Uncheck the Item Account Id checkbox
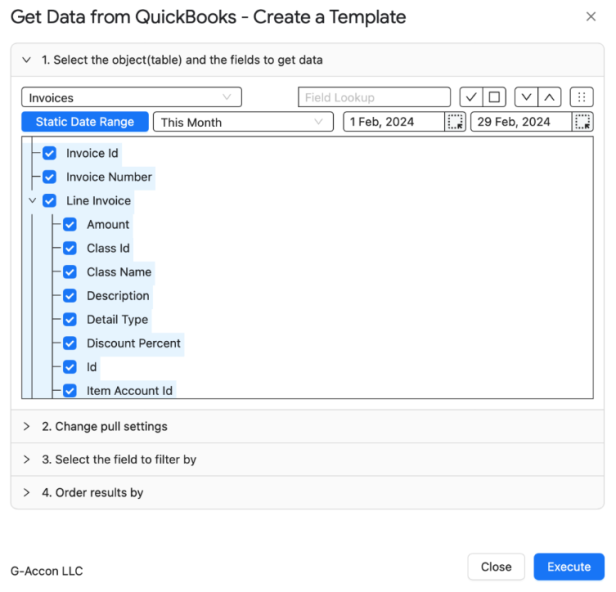 pos(70,391)
